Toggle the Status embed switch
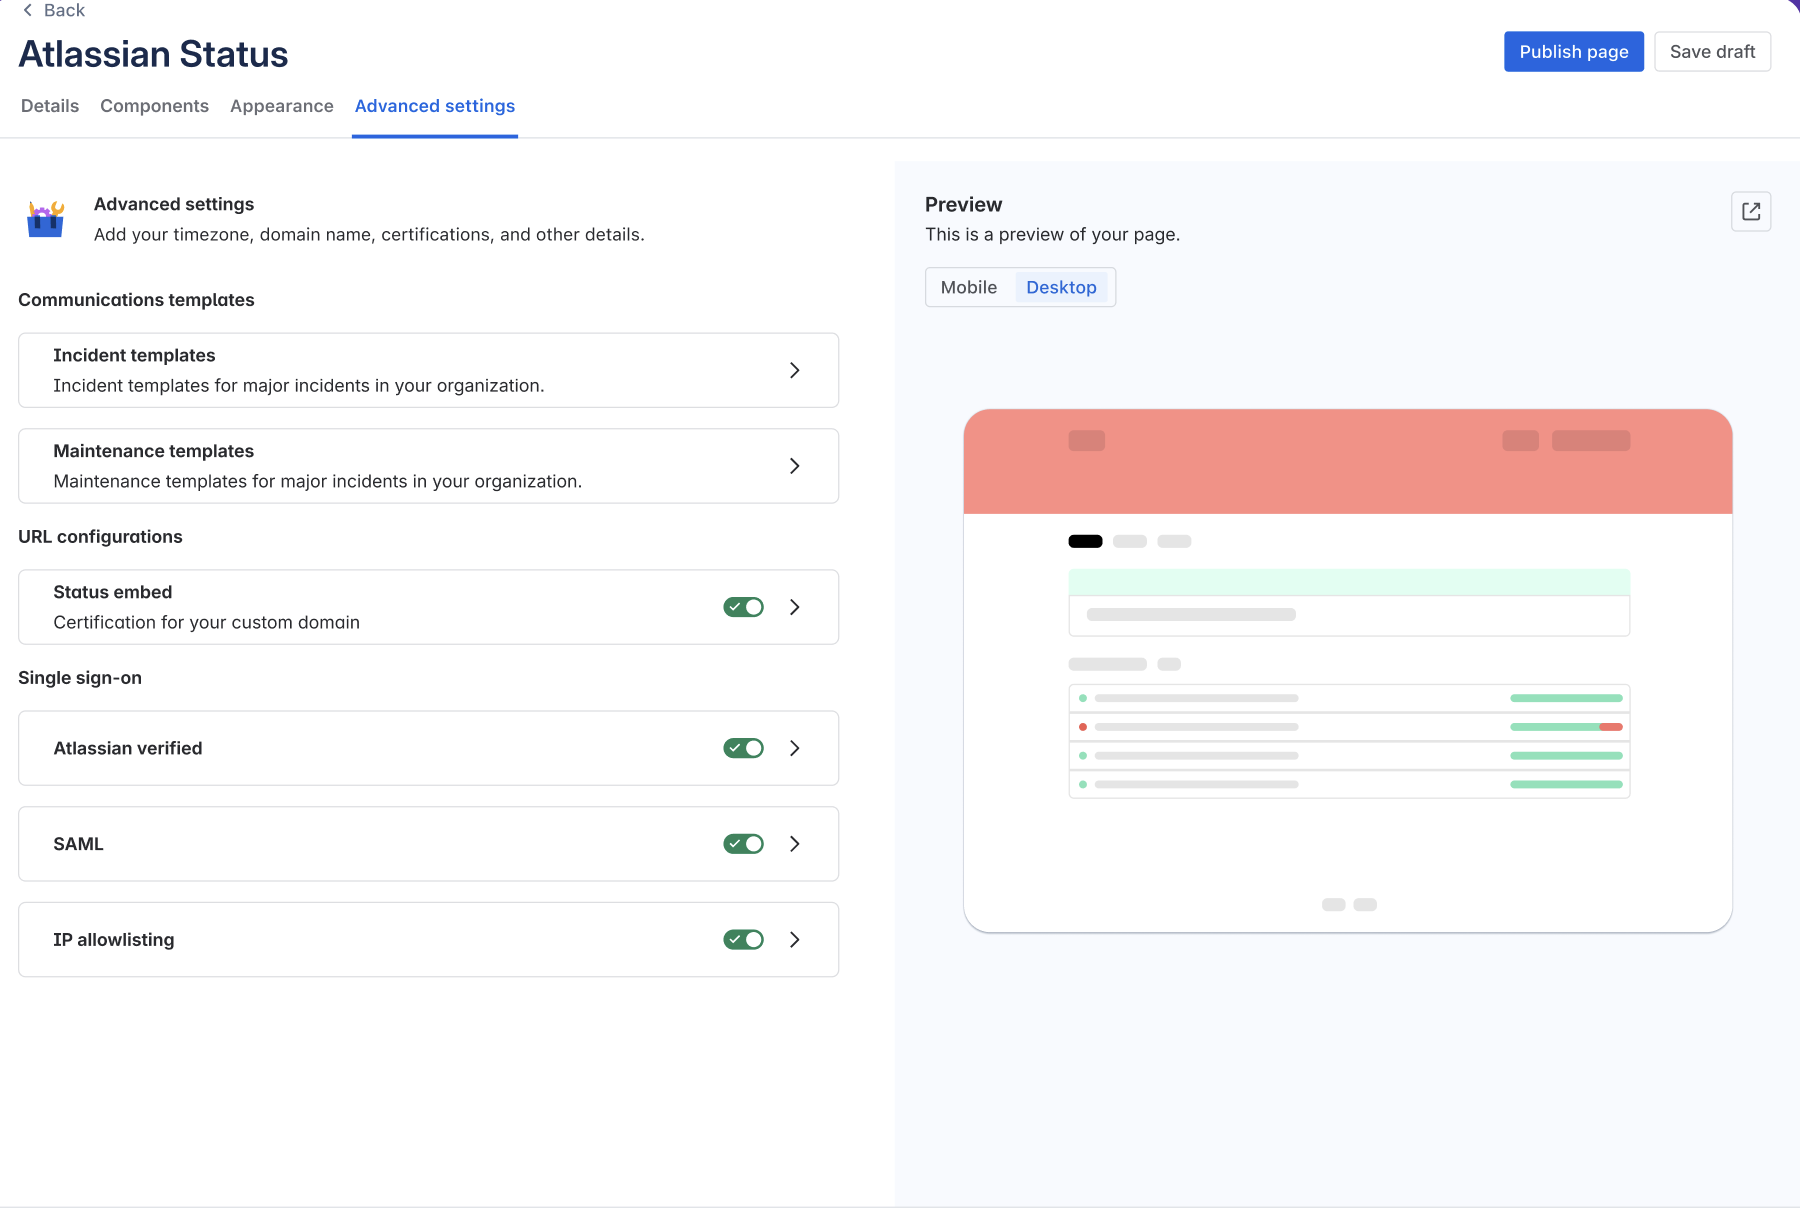This screenshot has width=1800, height=1210. click(x=743, y=607)
